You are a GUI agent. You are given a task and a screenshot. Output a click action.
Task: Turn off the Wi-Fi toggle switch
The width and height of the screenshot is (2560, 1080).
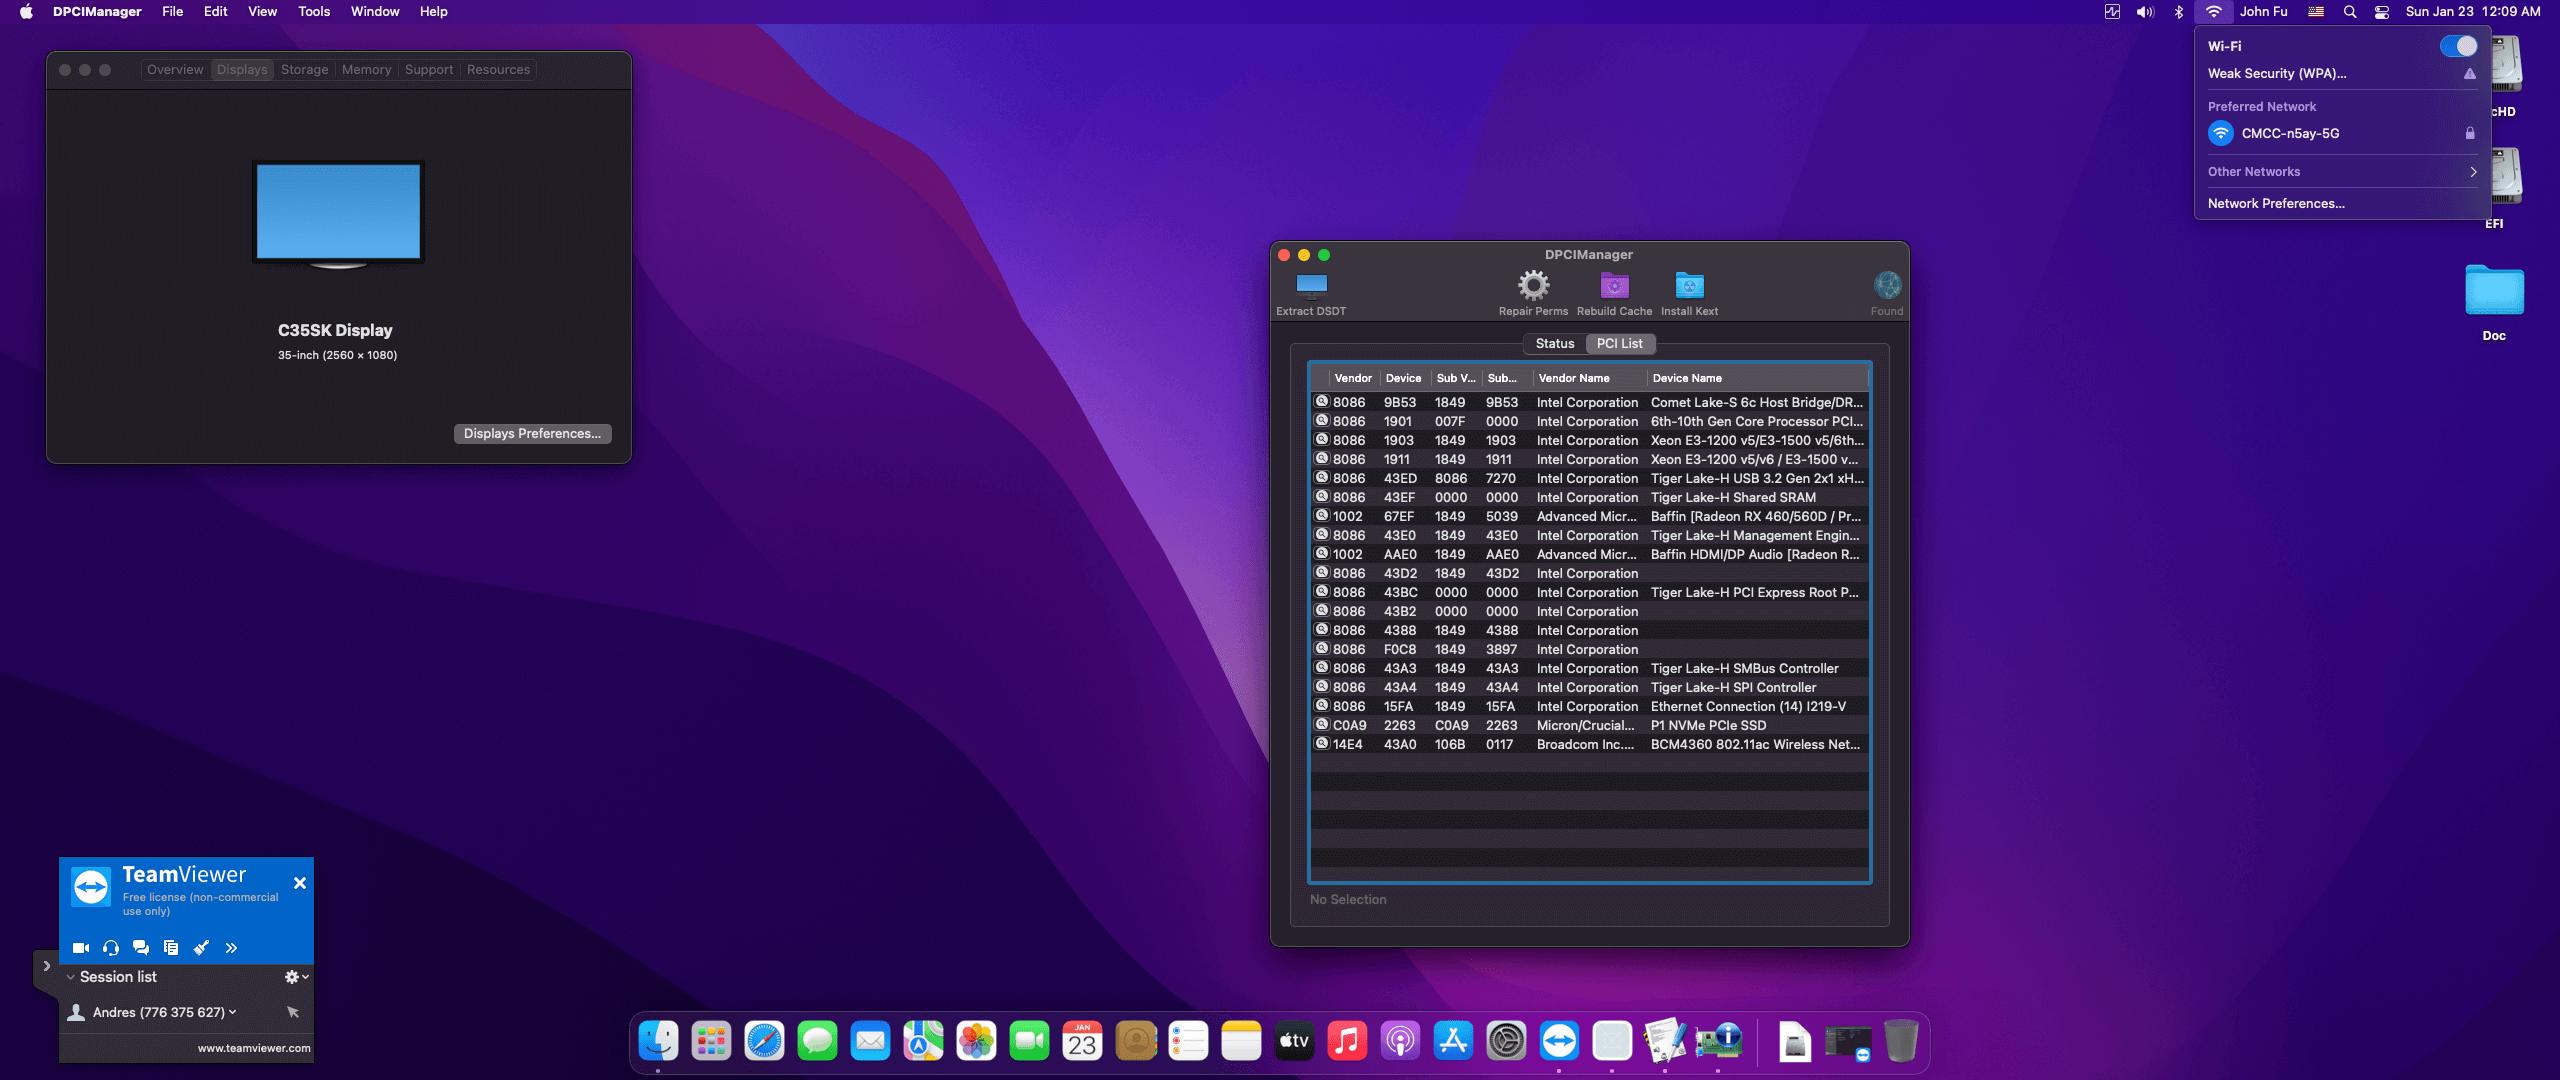[2458, 46]
